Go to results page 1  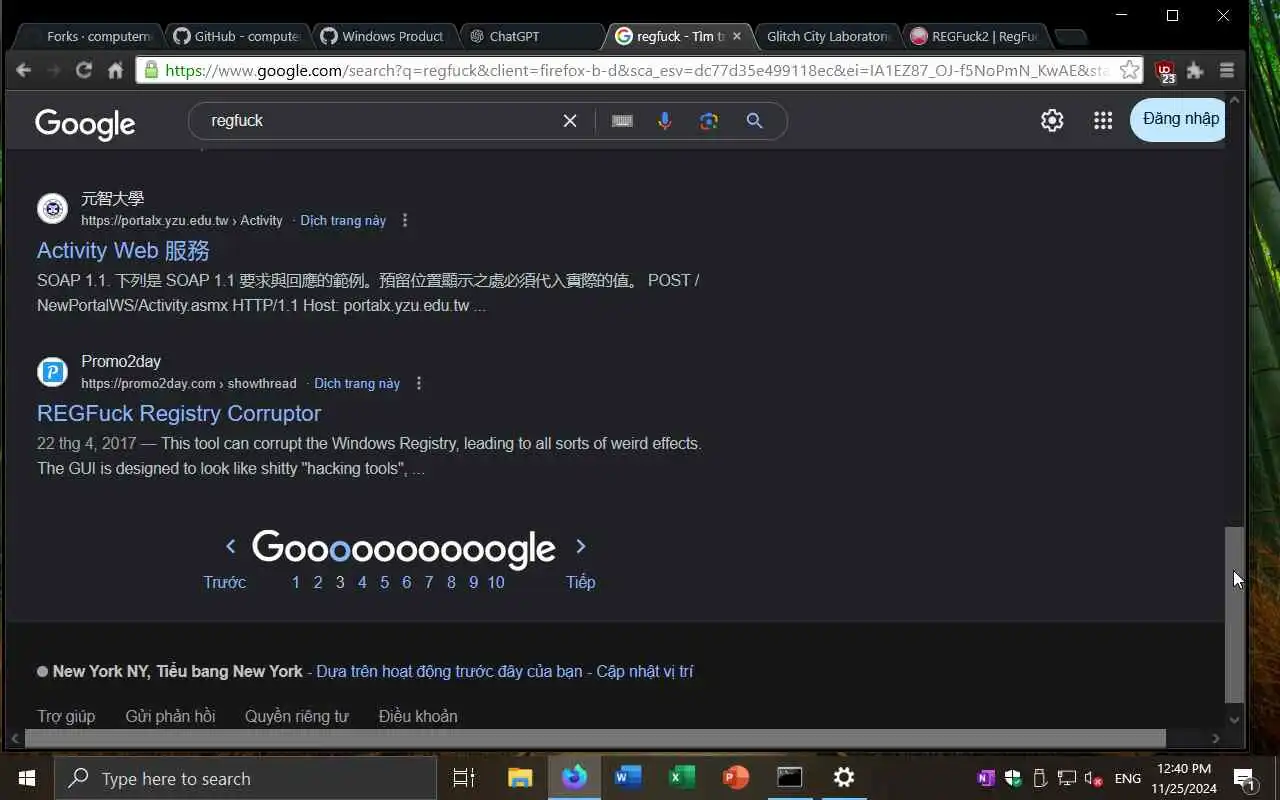click(x=296, y=582)
